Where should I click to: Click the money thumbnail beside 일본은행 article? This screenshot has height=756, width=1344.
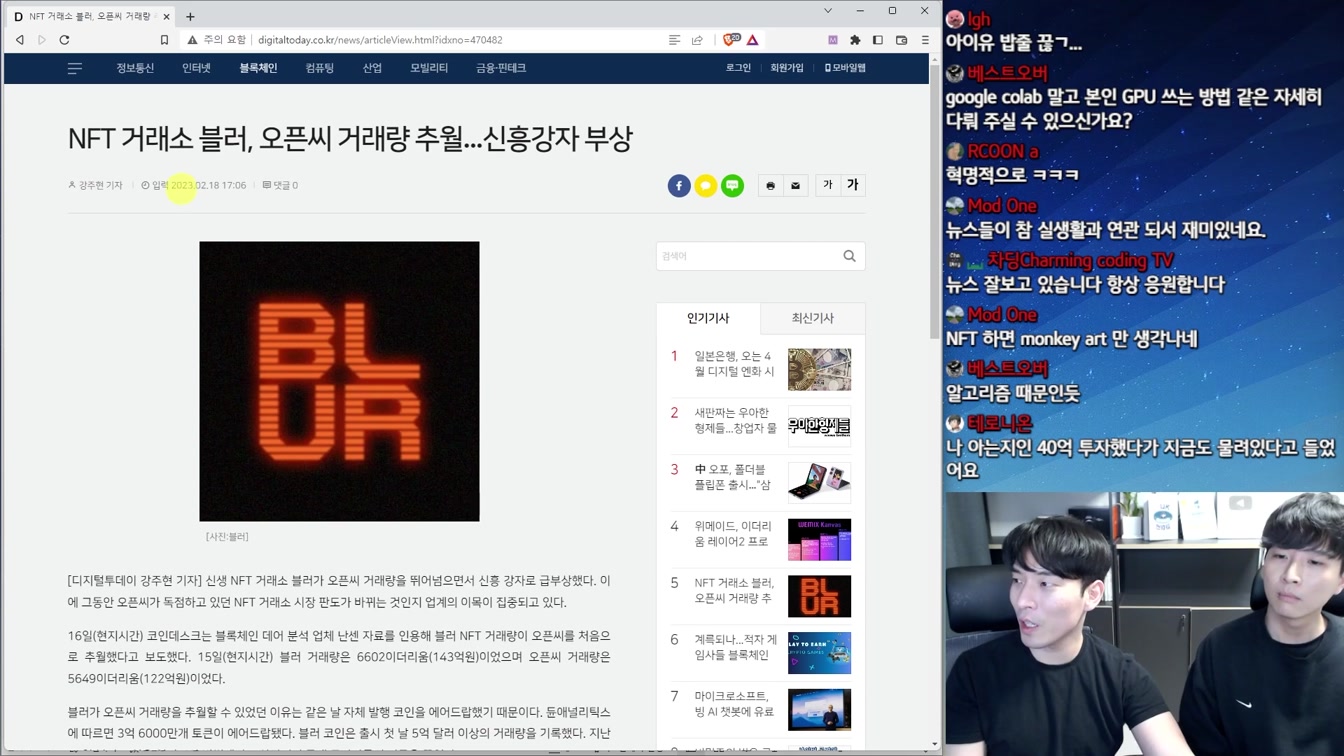(x=819, y=369)
